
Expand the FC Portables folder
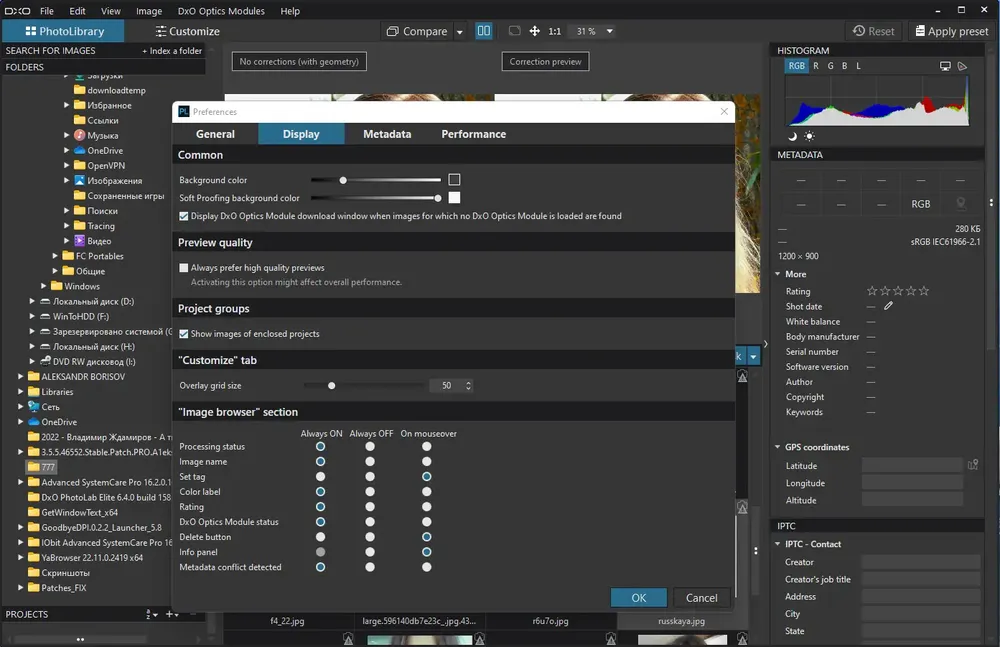coord(56,256)
